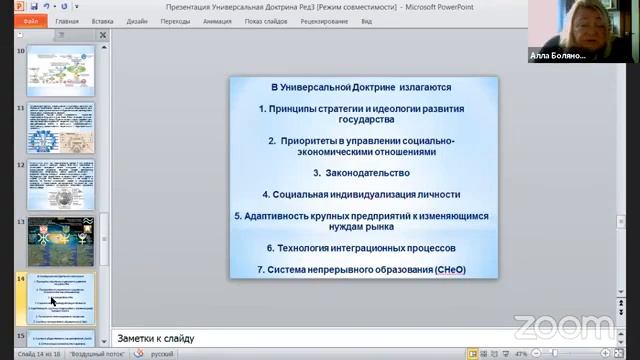
Task: Click the text '3. Законодательство' on slide
Action: (362, 173)
